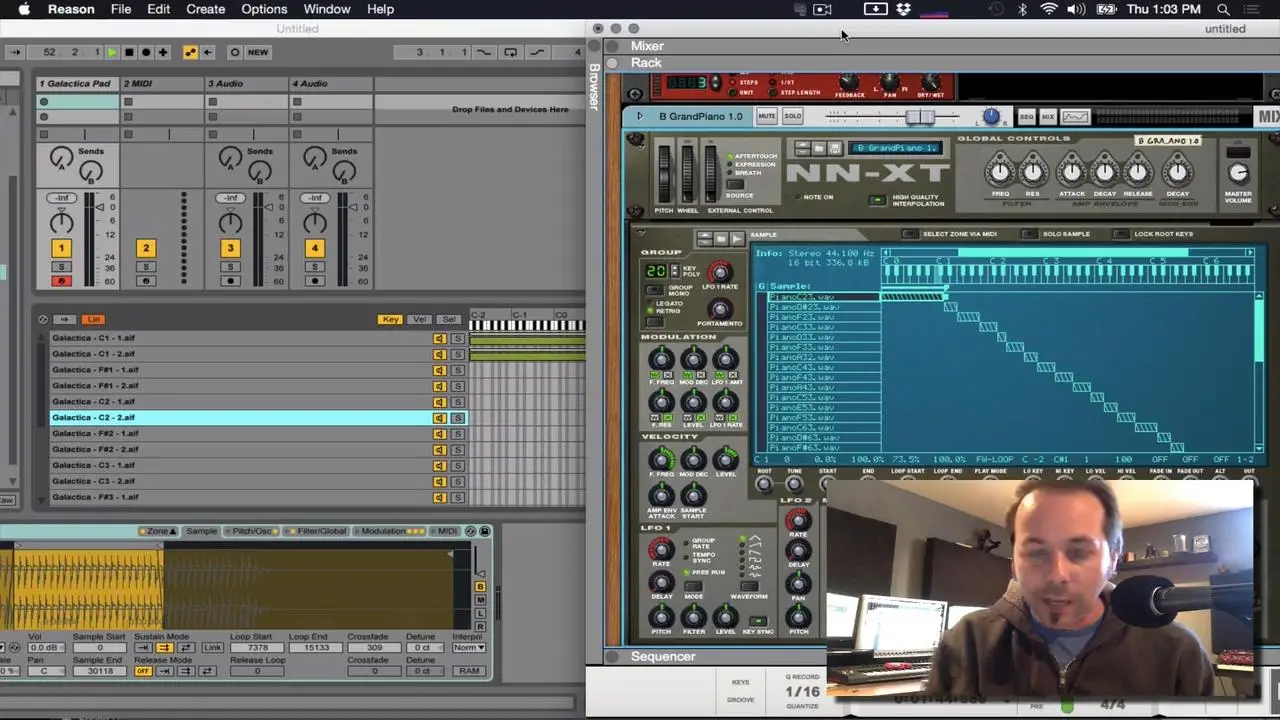
Task: Open the Sample tab in Sampler
Action: click(201, 531)
